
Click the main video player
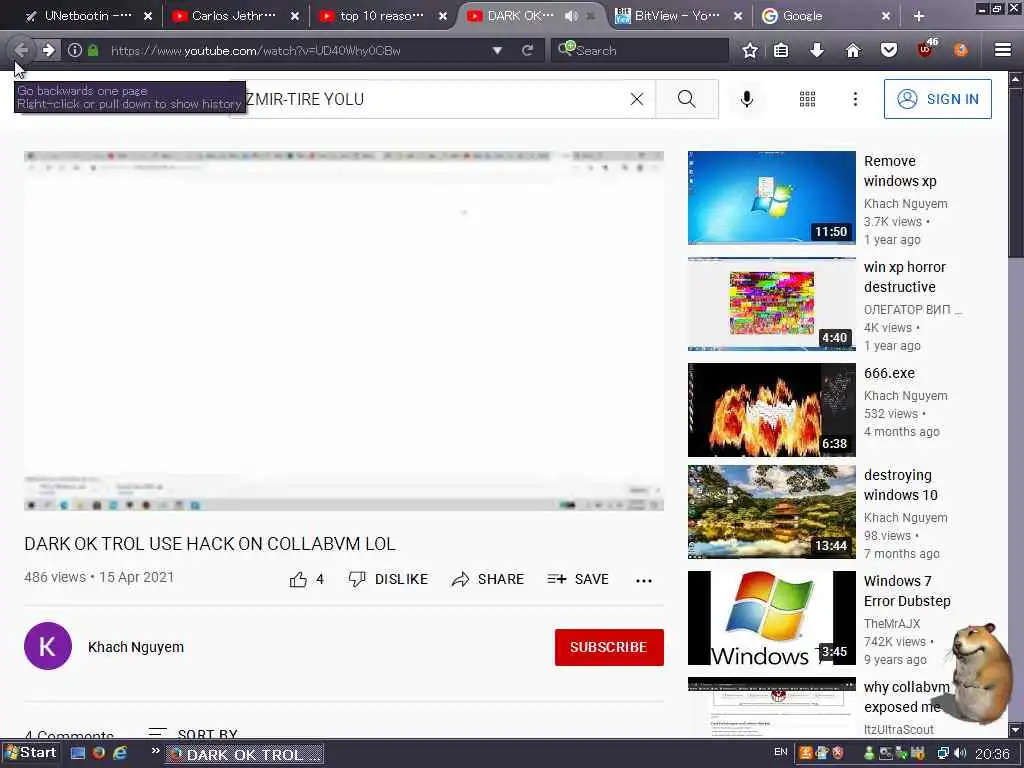[x=344, y=330]
